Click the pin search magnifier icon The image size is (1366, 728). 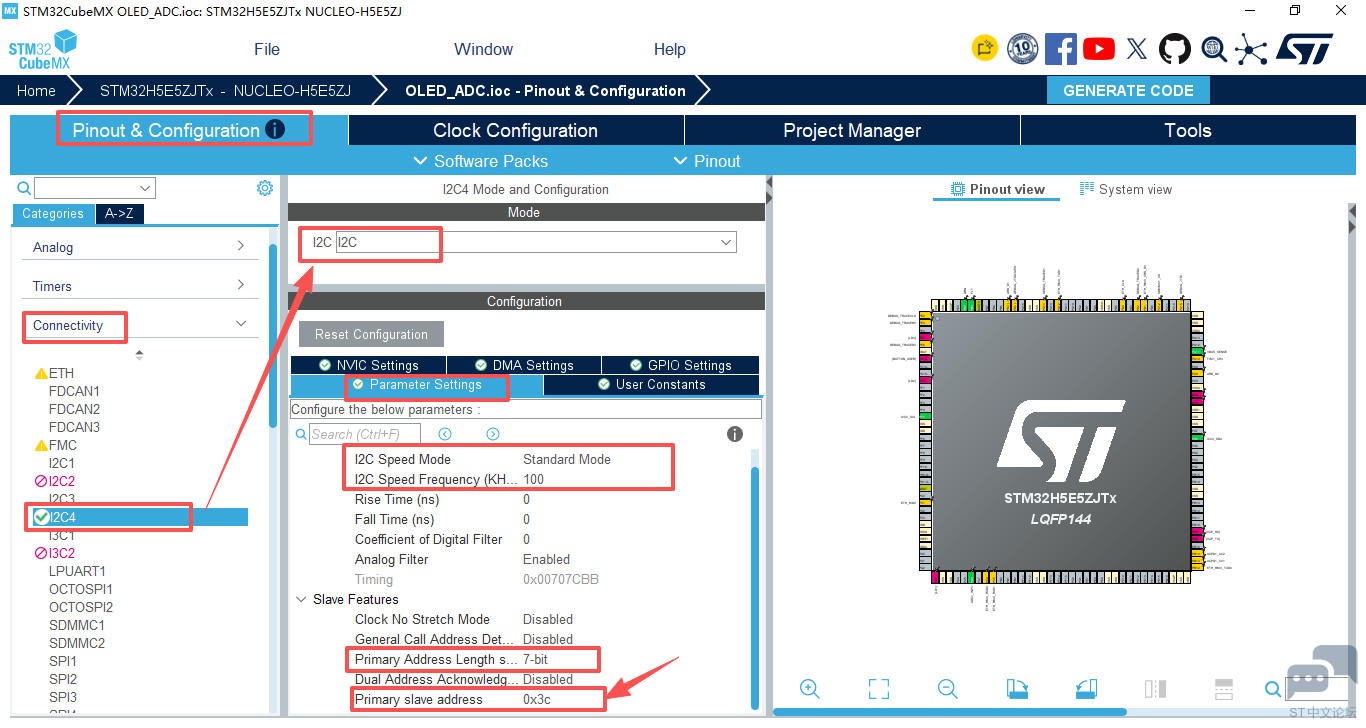pos(1272,689)
